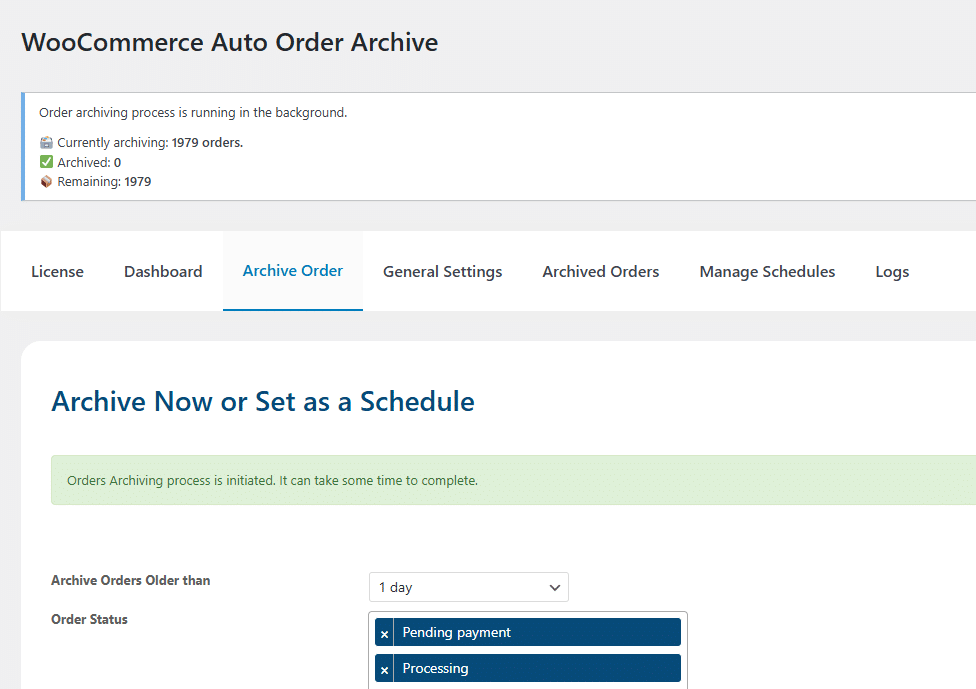This screenshot has height=689, width=976.
Task: Open the License tab
Action: (57, 271)
